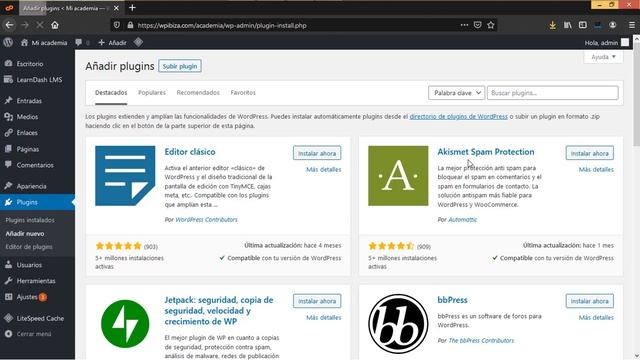
Task: Switch to Populares tab
Action: (x=152, y=93)
